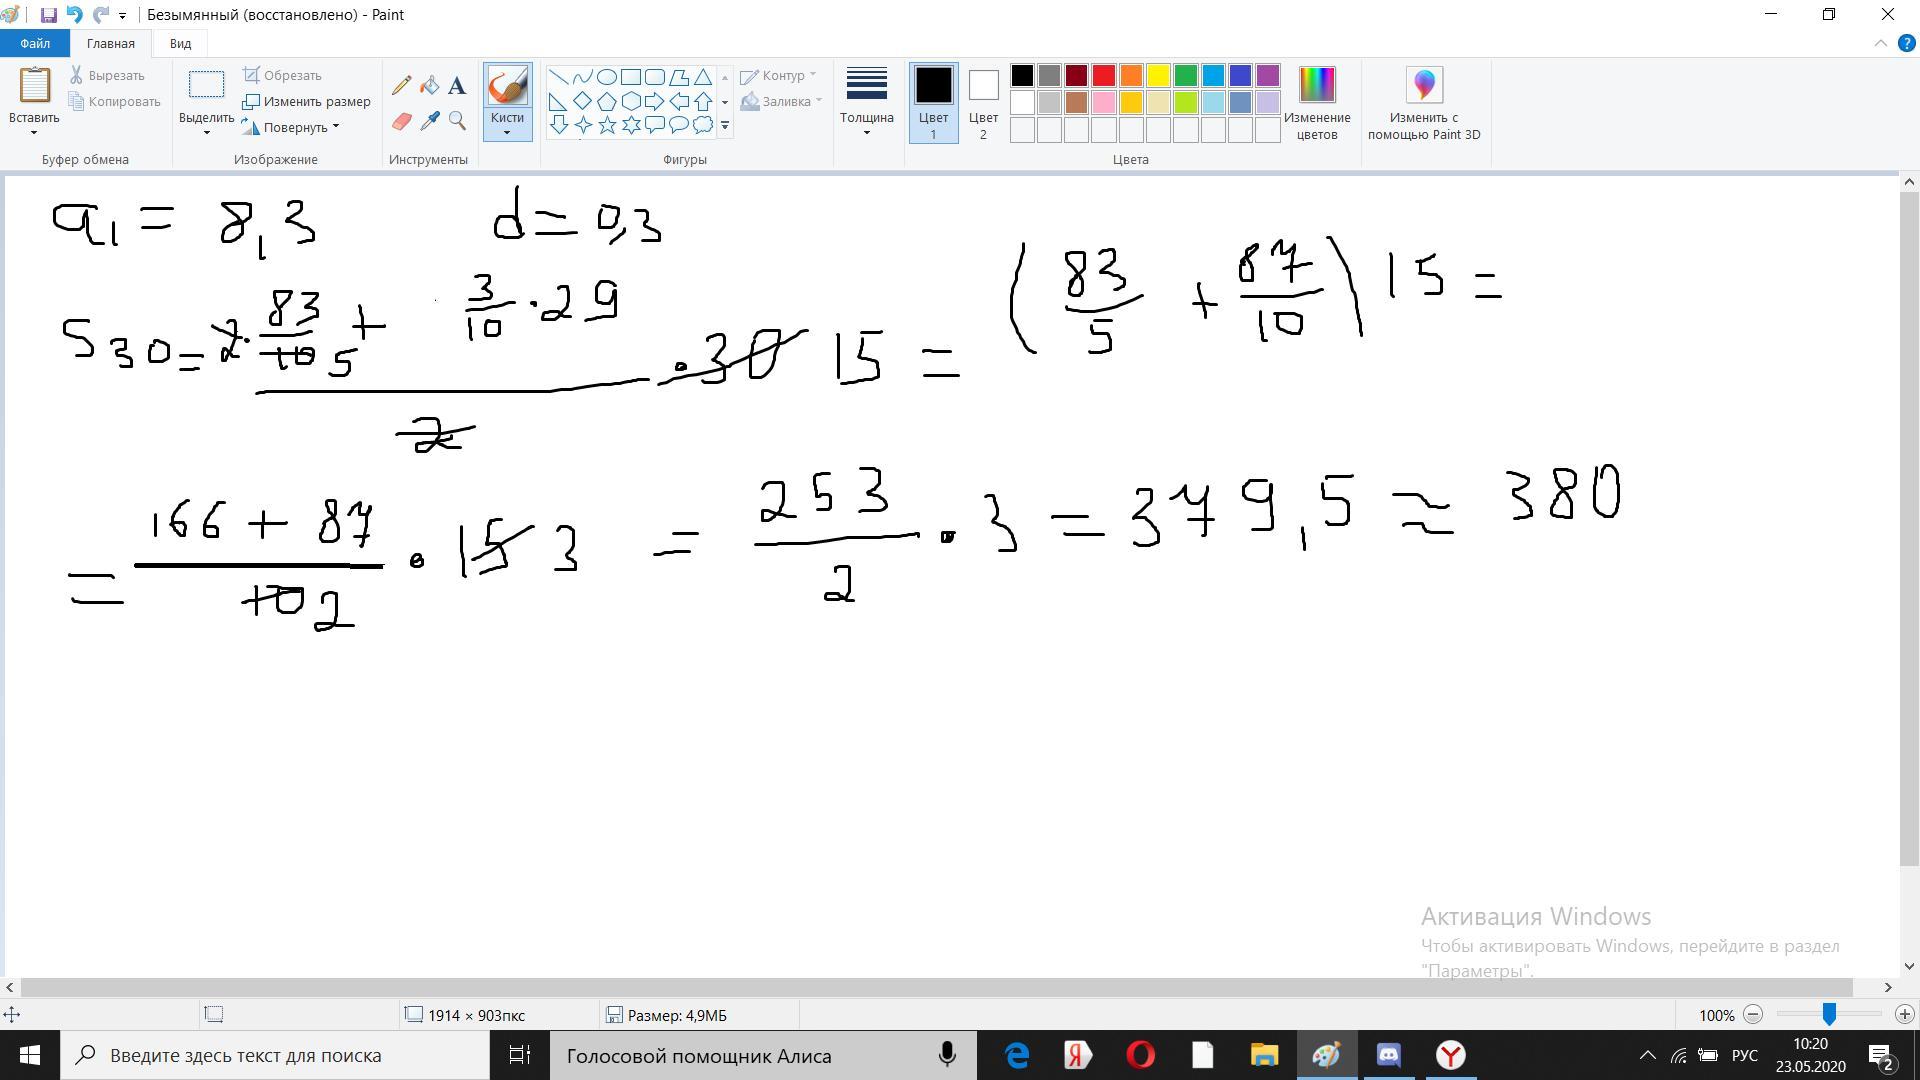Screen dimensions: 1920x1080
Task: Open Opera browser from taskbar
Action: [x=1140, y=1055]
